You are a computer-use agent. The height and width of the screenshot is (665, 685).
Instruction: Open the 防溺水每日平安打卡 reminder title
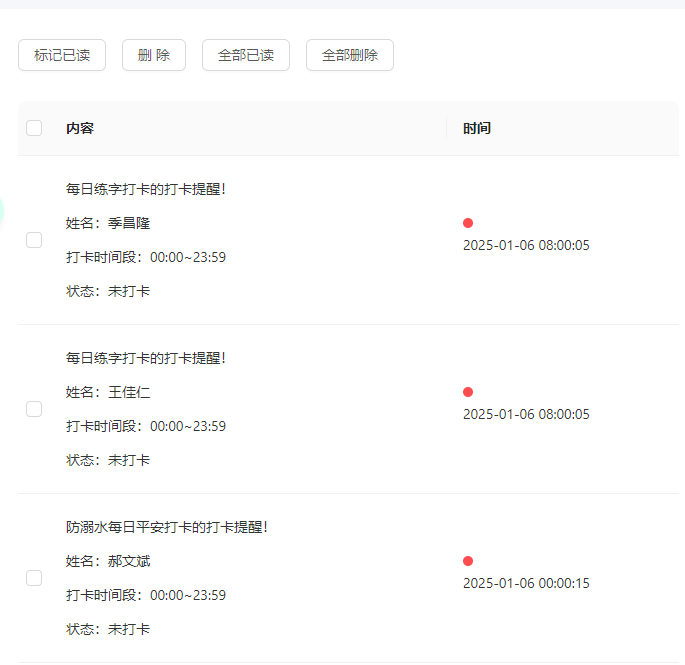click(x=166, y=527)
